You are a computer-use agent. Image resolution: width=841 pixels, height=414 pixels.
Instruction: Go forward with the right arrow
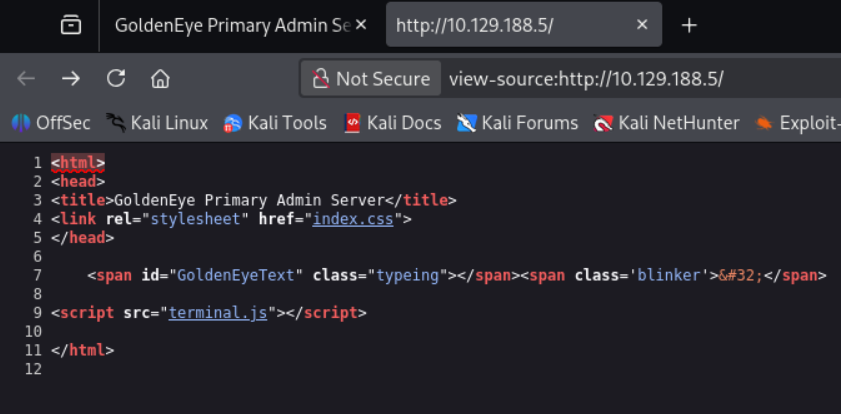[71, 79]
